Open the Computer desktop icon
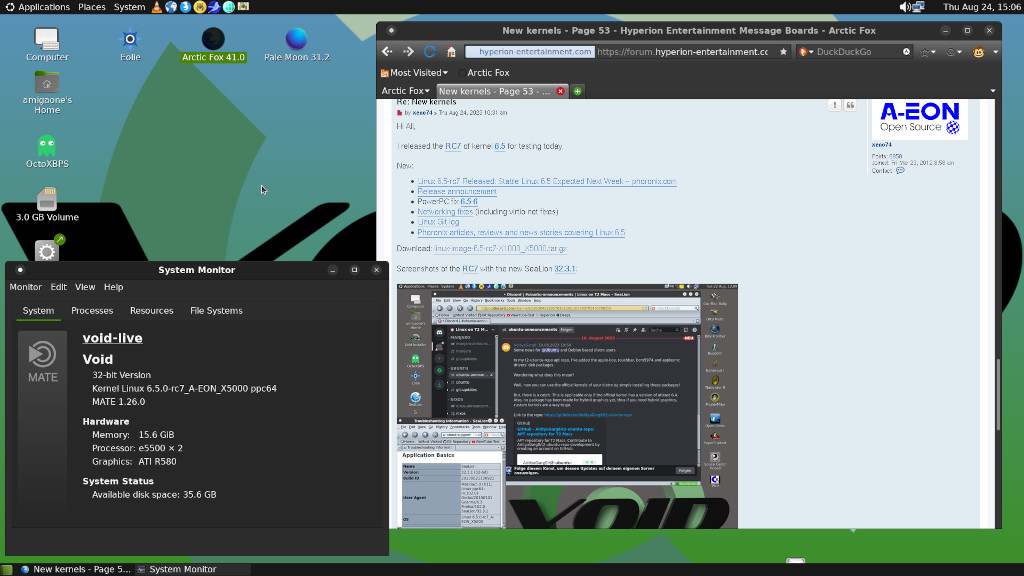Viewport: 1024px width, 576px height. coord(47,44)
